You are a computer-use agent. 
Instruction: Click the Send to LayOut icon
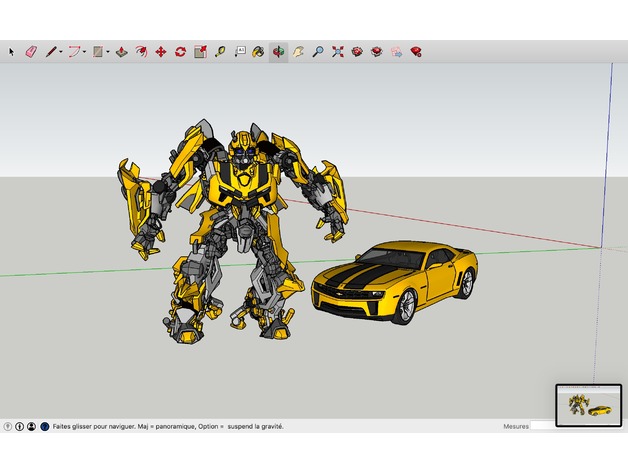point(397,52)
